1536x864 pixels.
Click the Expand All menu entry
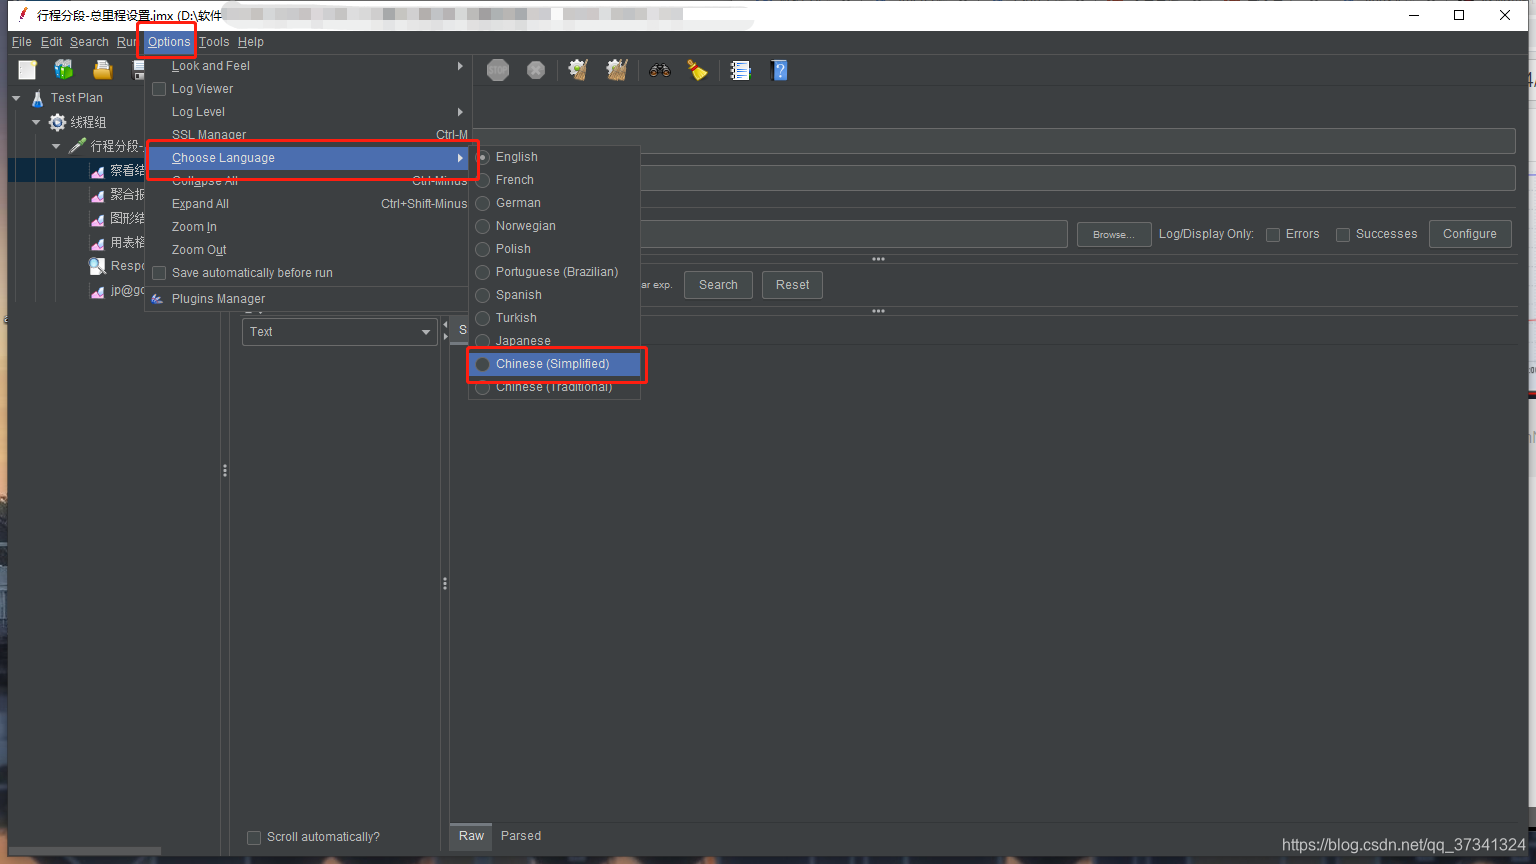308,204
